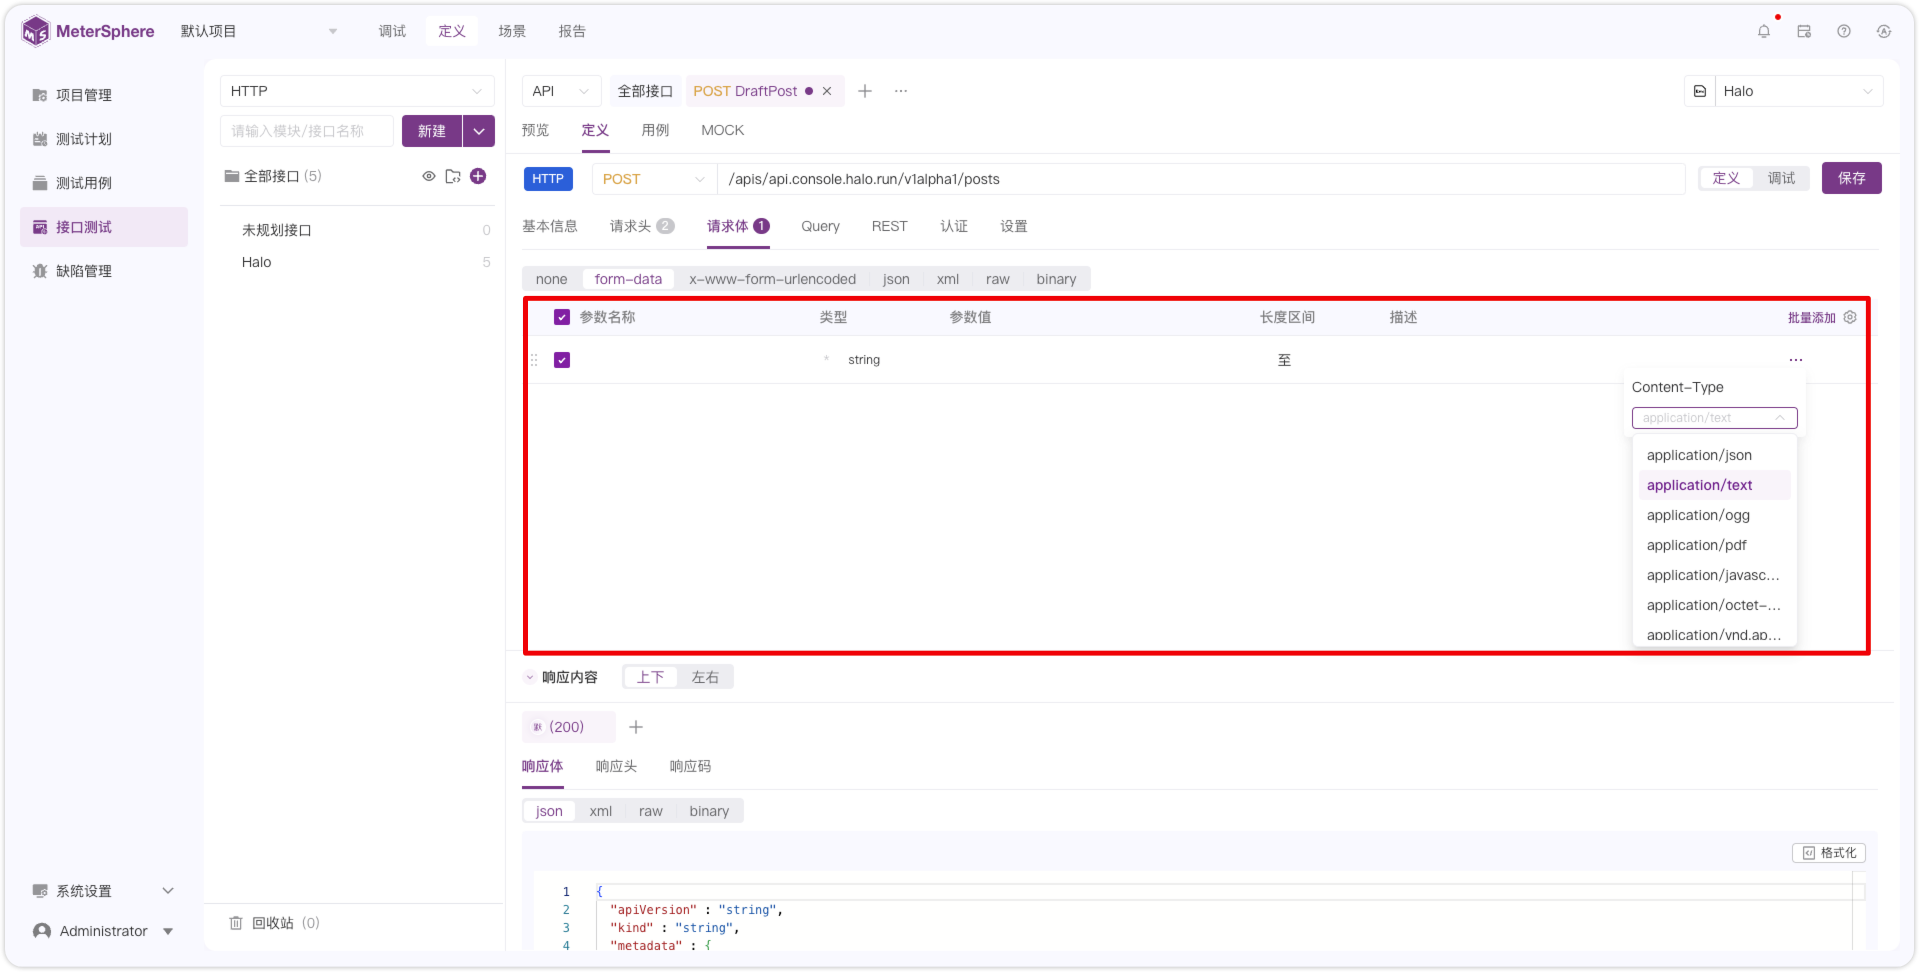Open the tab bar more options ellipsis
Image resolution: width=1919 pixels, height=972 pixels.
coord(901,91)
